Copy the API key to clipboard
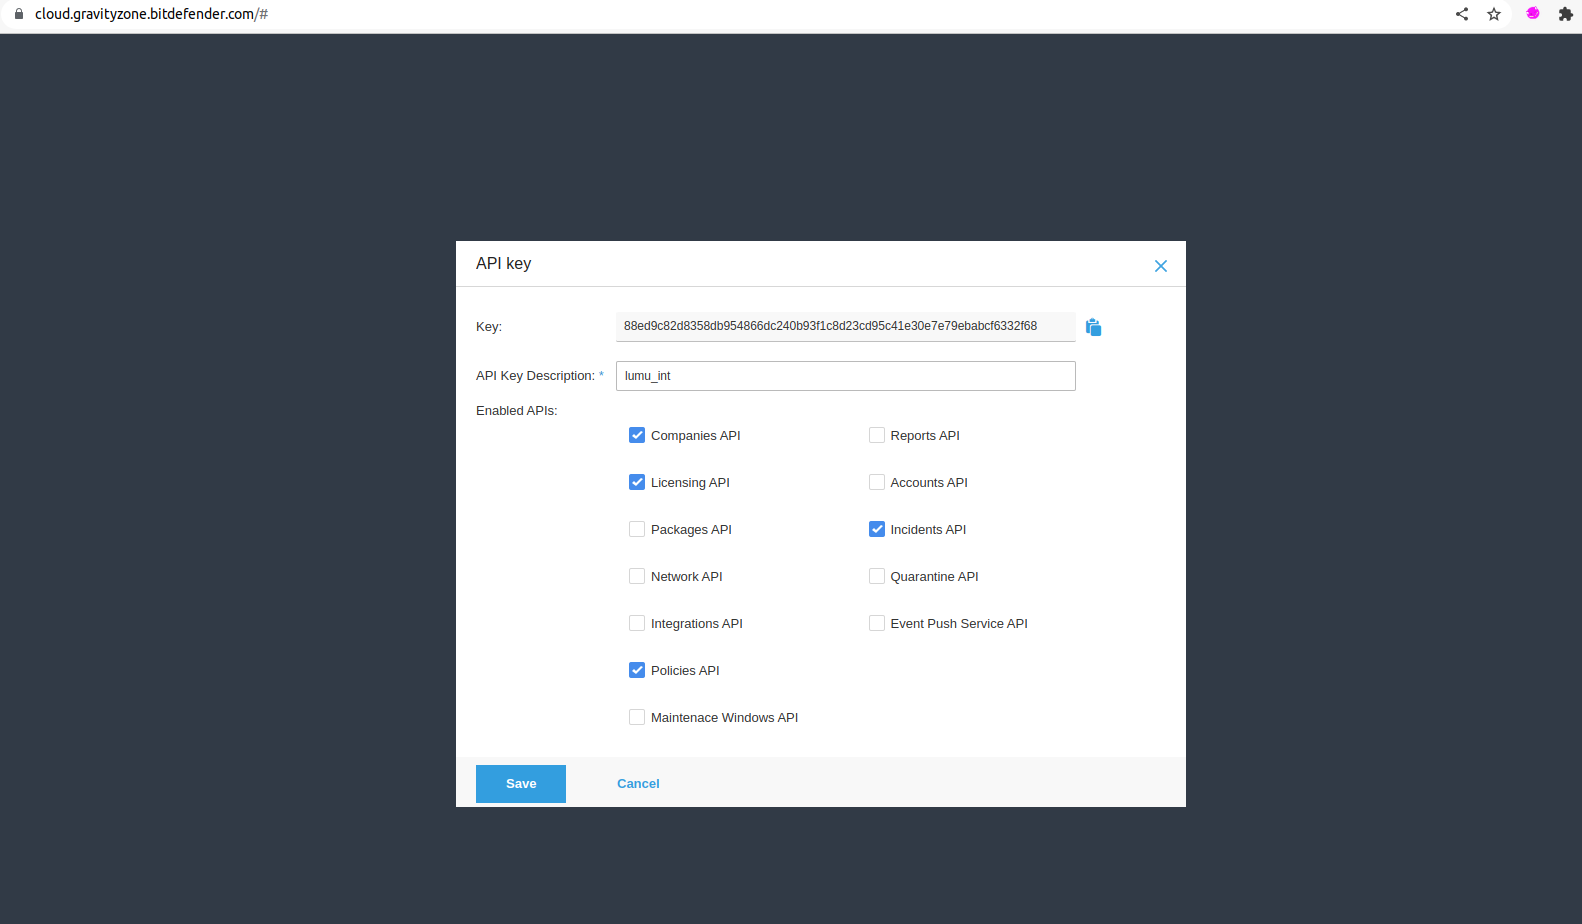 pyautogui.click(x=1093, y=327)
